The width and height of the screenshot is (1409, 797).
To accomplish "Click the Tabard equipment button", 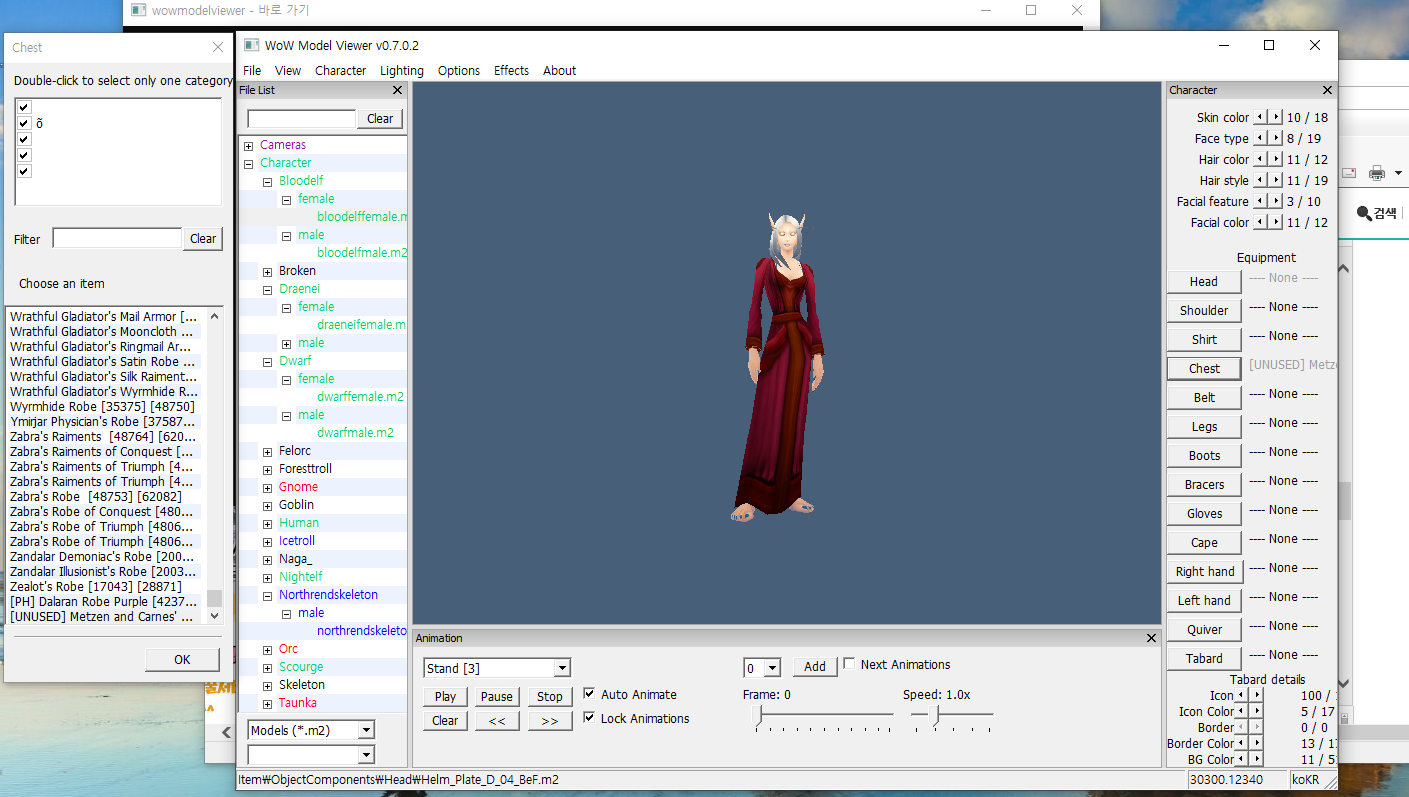I will [1204, 658].
